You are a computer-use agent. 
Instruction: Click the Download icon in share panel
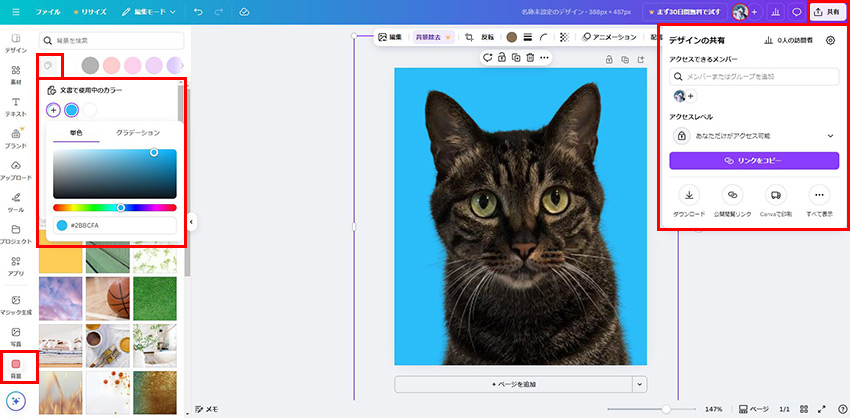pyautogui.click(x=689, y=195)
